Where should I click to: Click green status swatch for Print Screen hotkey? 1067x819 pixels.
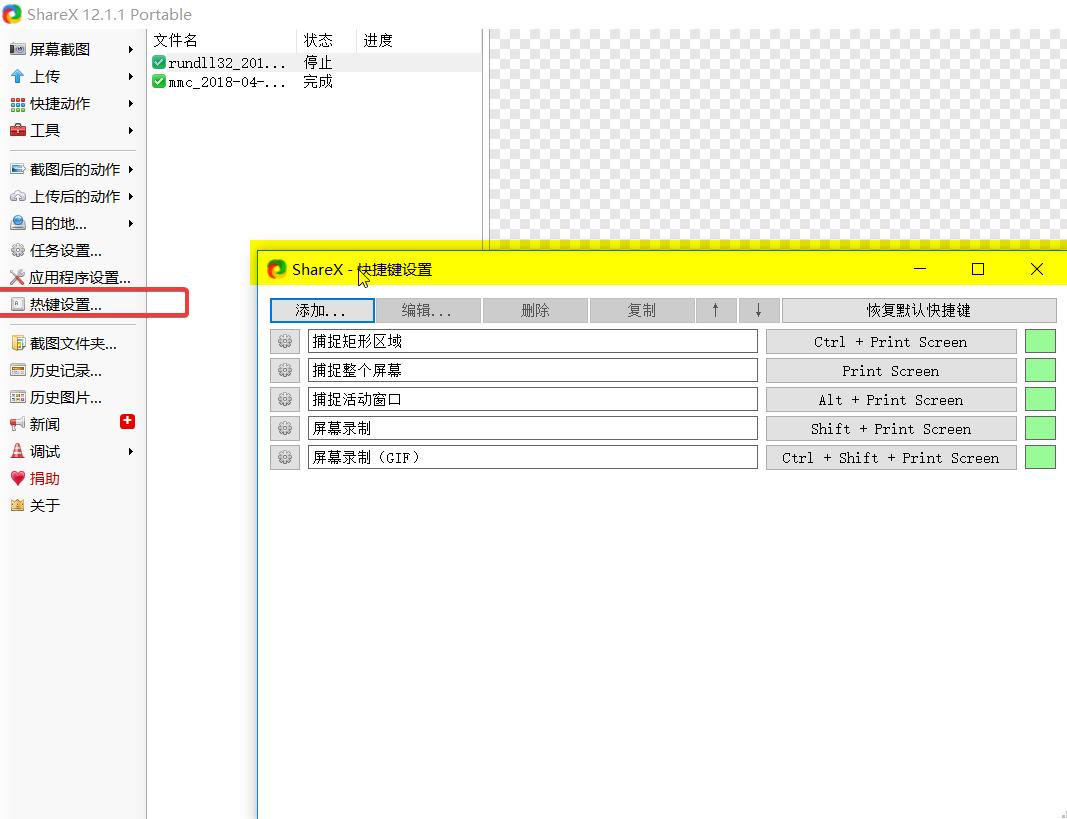tap(1040, 371)
